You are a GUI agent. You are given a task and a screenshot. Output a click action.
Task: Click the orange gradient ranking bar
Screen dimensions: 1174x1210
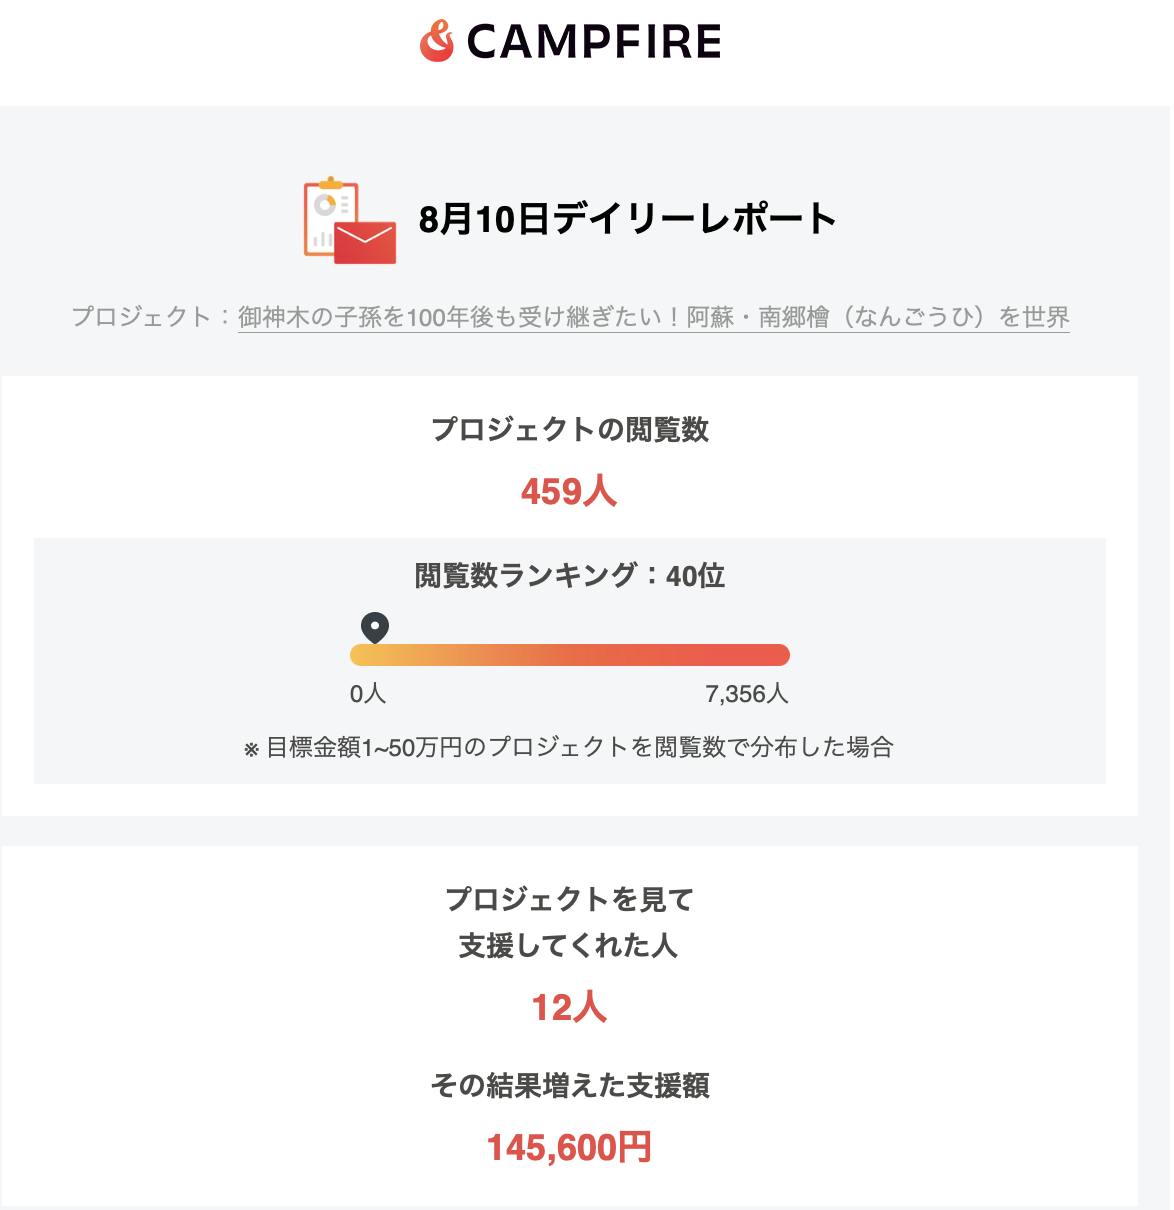click(x=569, y=655)
